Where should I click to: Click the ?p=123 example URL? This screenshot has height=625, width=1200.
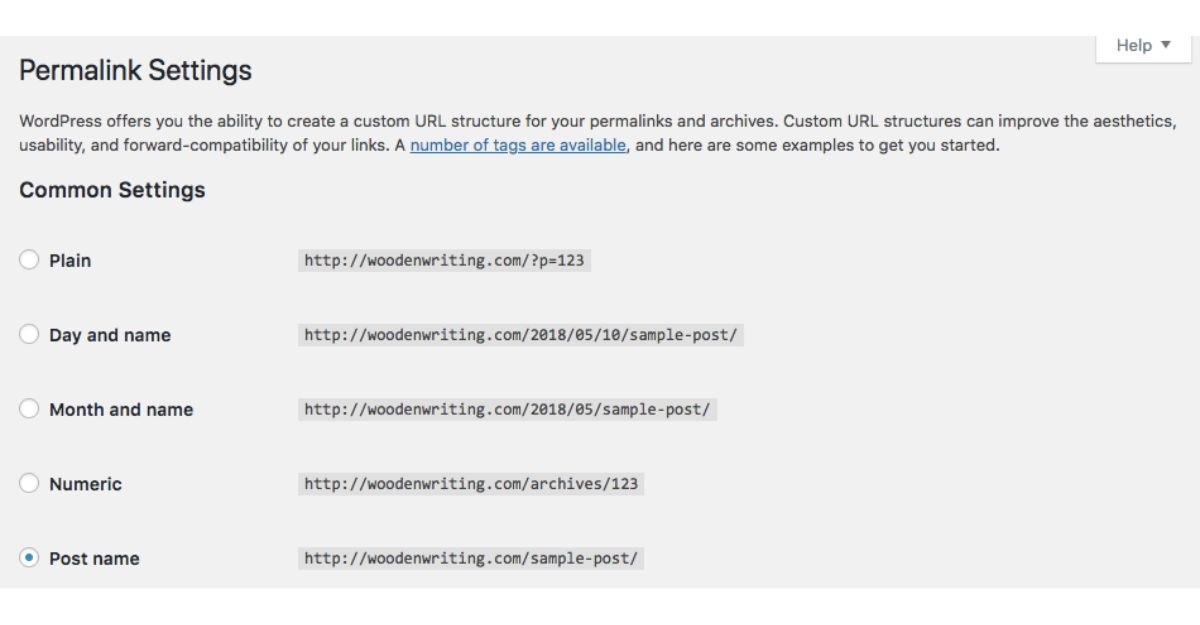pyautogui.click(x=444, y=261)
